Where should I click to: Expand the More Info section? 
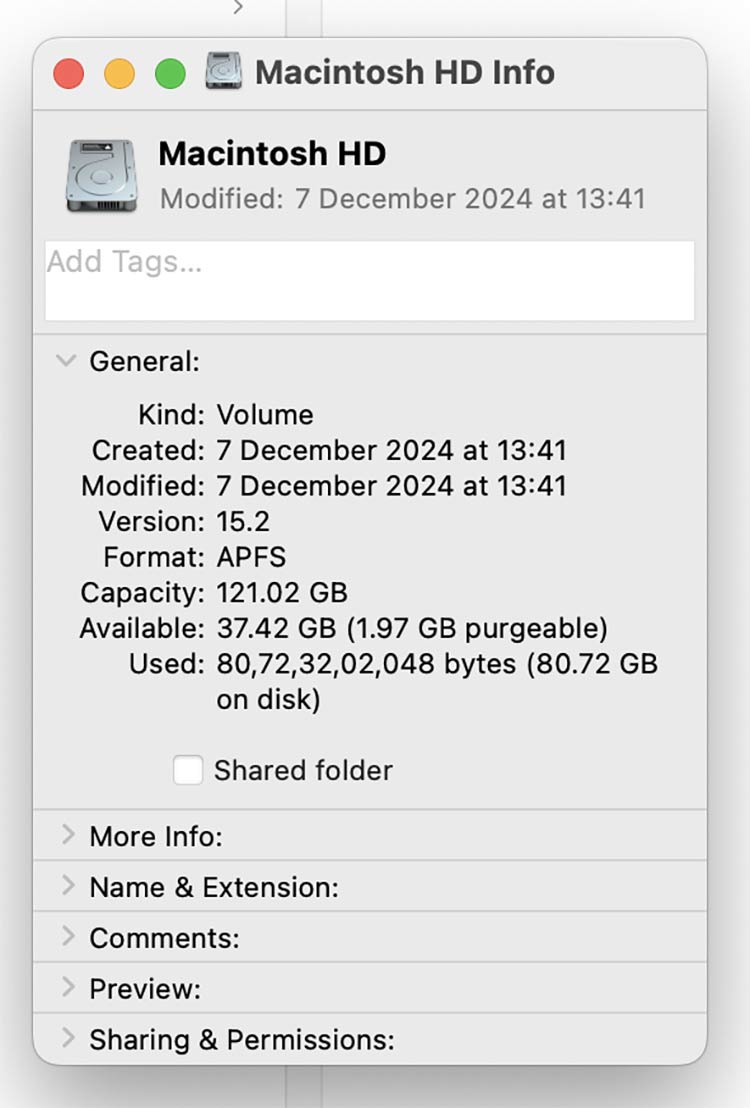(66, 836)
